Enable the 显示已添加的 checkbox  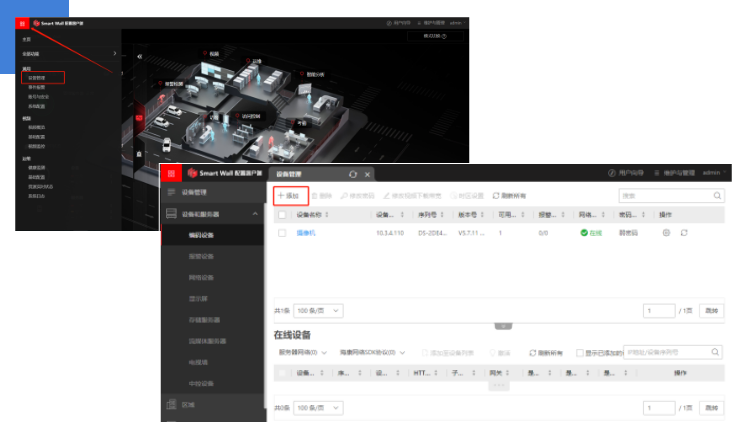tap(580, 353)
